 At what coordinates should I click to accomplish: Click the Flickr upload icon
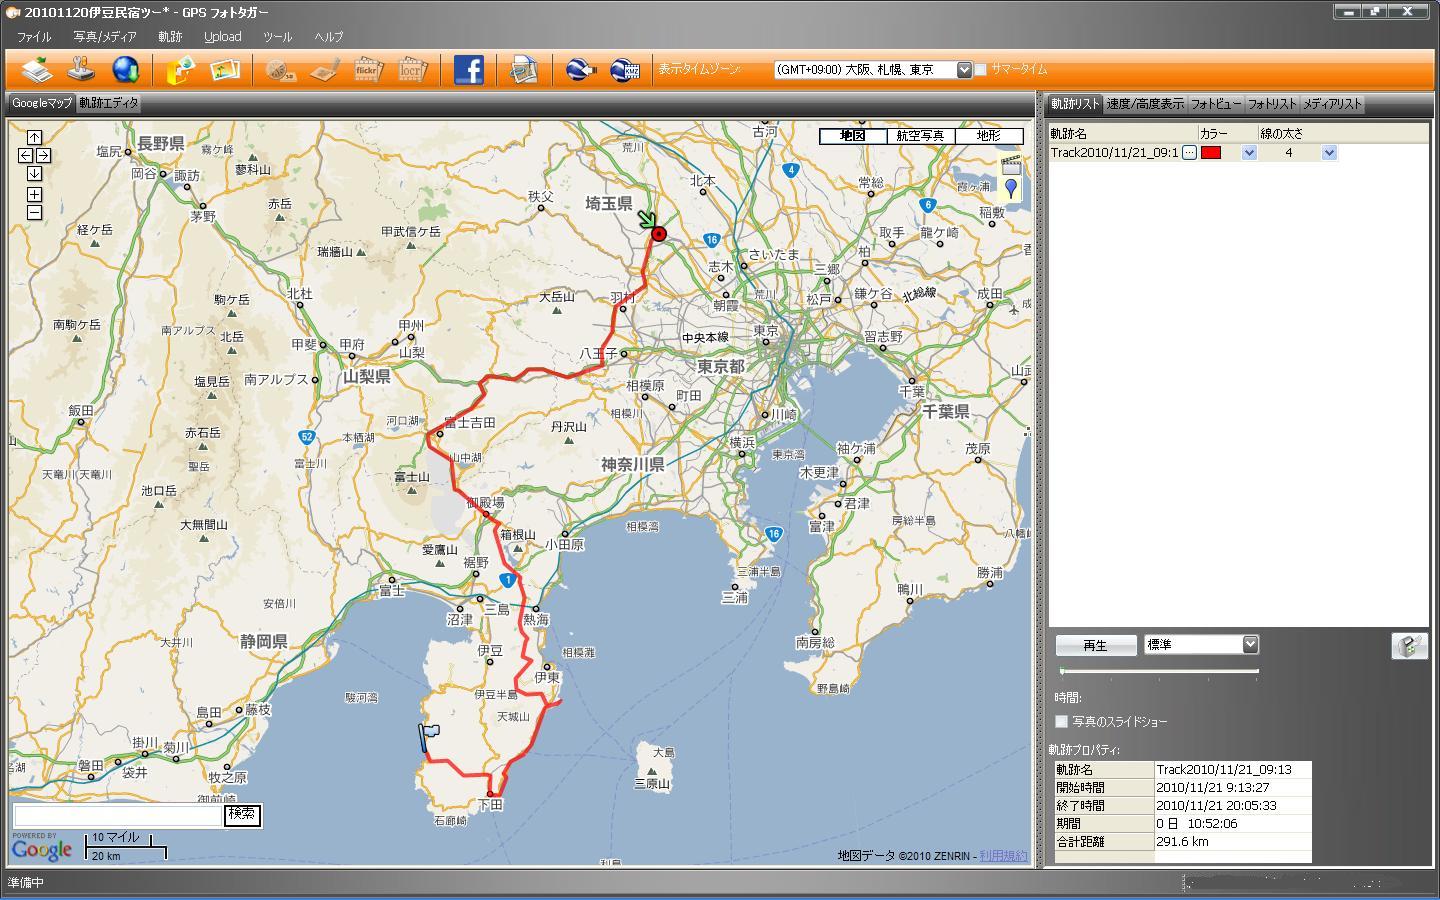tap(366, 70)
